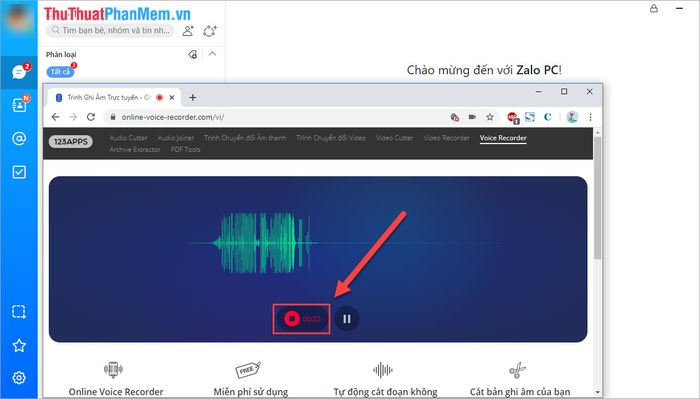This screenshot has height=399, width=700.
Task: Stop the recording with red button
Action: tap(292, 319)
